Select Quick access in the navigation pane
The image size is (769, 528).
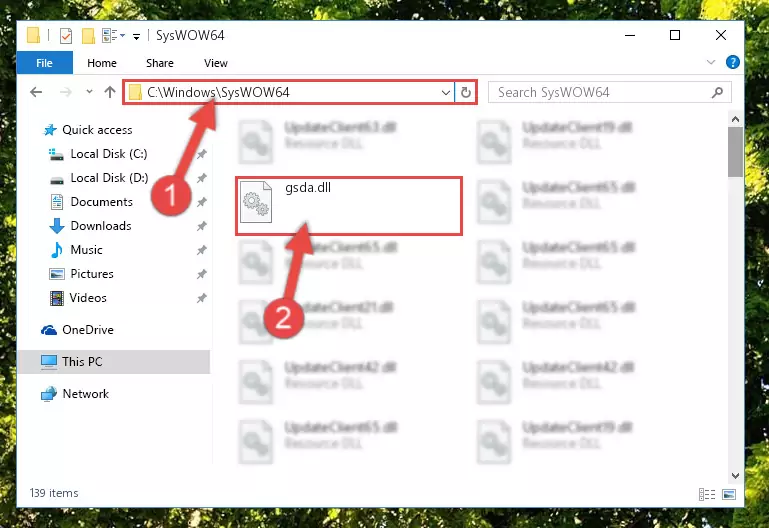(97, 130)
